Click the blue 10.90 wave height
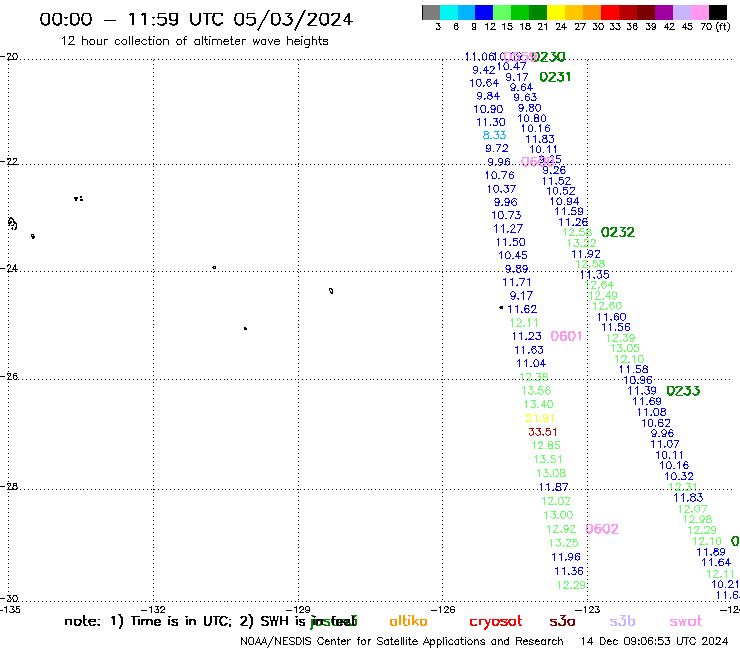Image resolution: width=740 pixels, height=650 pixels. click(488, 110)
